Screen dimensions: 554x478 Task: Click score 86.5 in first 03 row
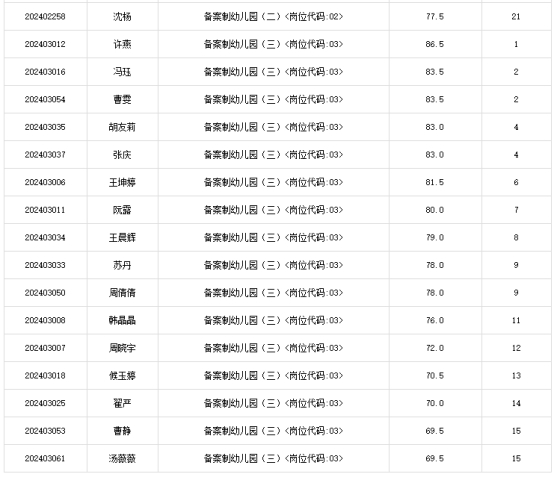(435, 44)
